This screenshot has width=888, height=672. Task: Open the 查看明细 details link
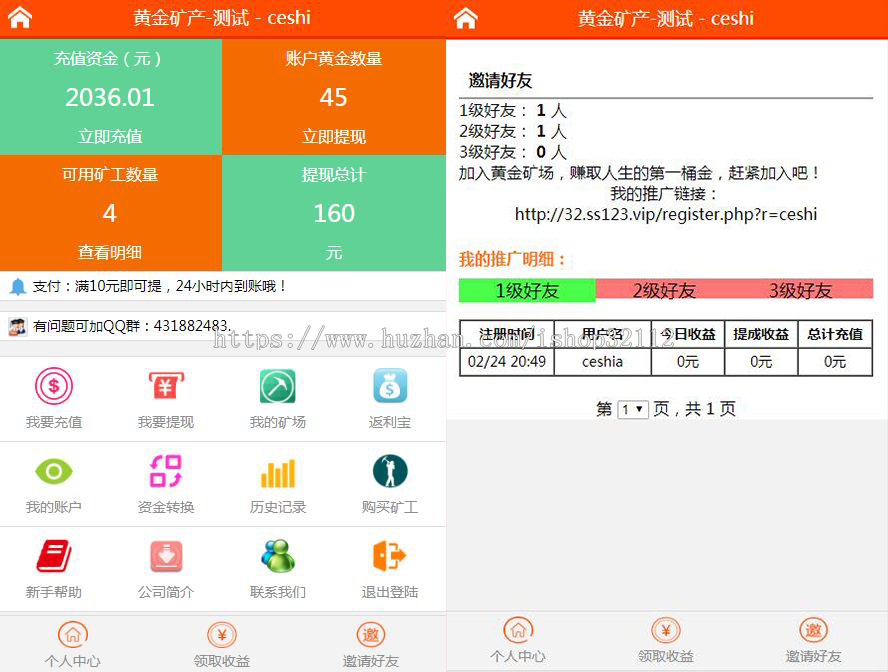pos(111,250)
